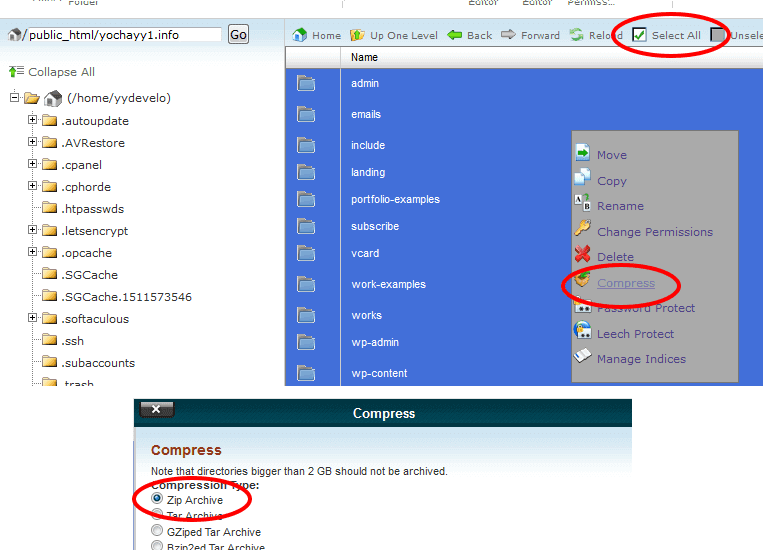Expand the .cpanel folder node
Image resolution: width=764 pixels, height=550 pixels.
click(x=32, y=164)
